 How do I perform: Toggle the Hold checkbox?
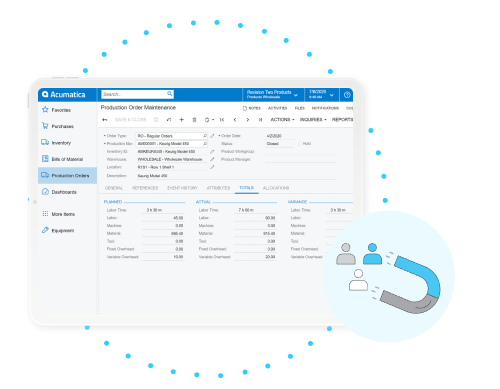[300, 144]
